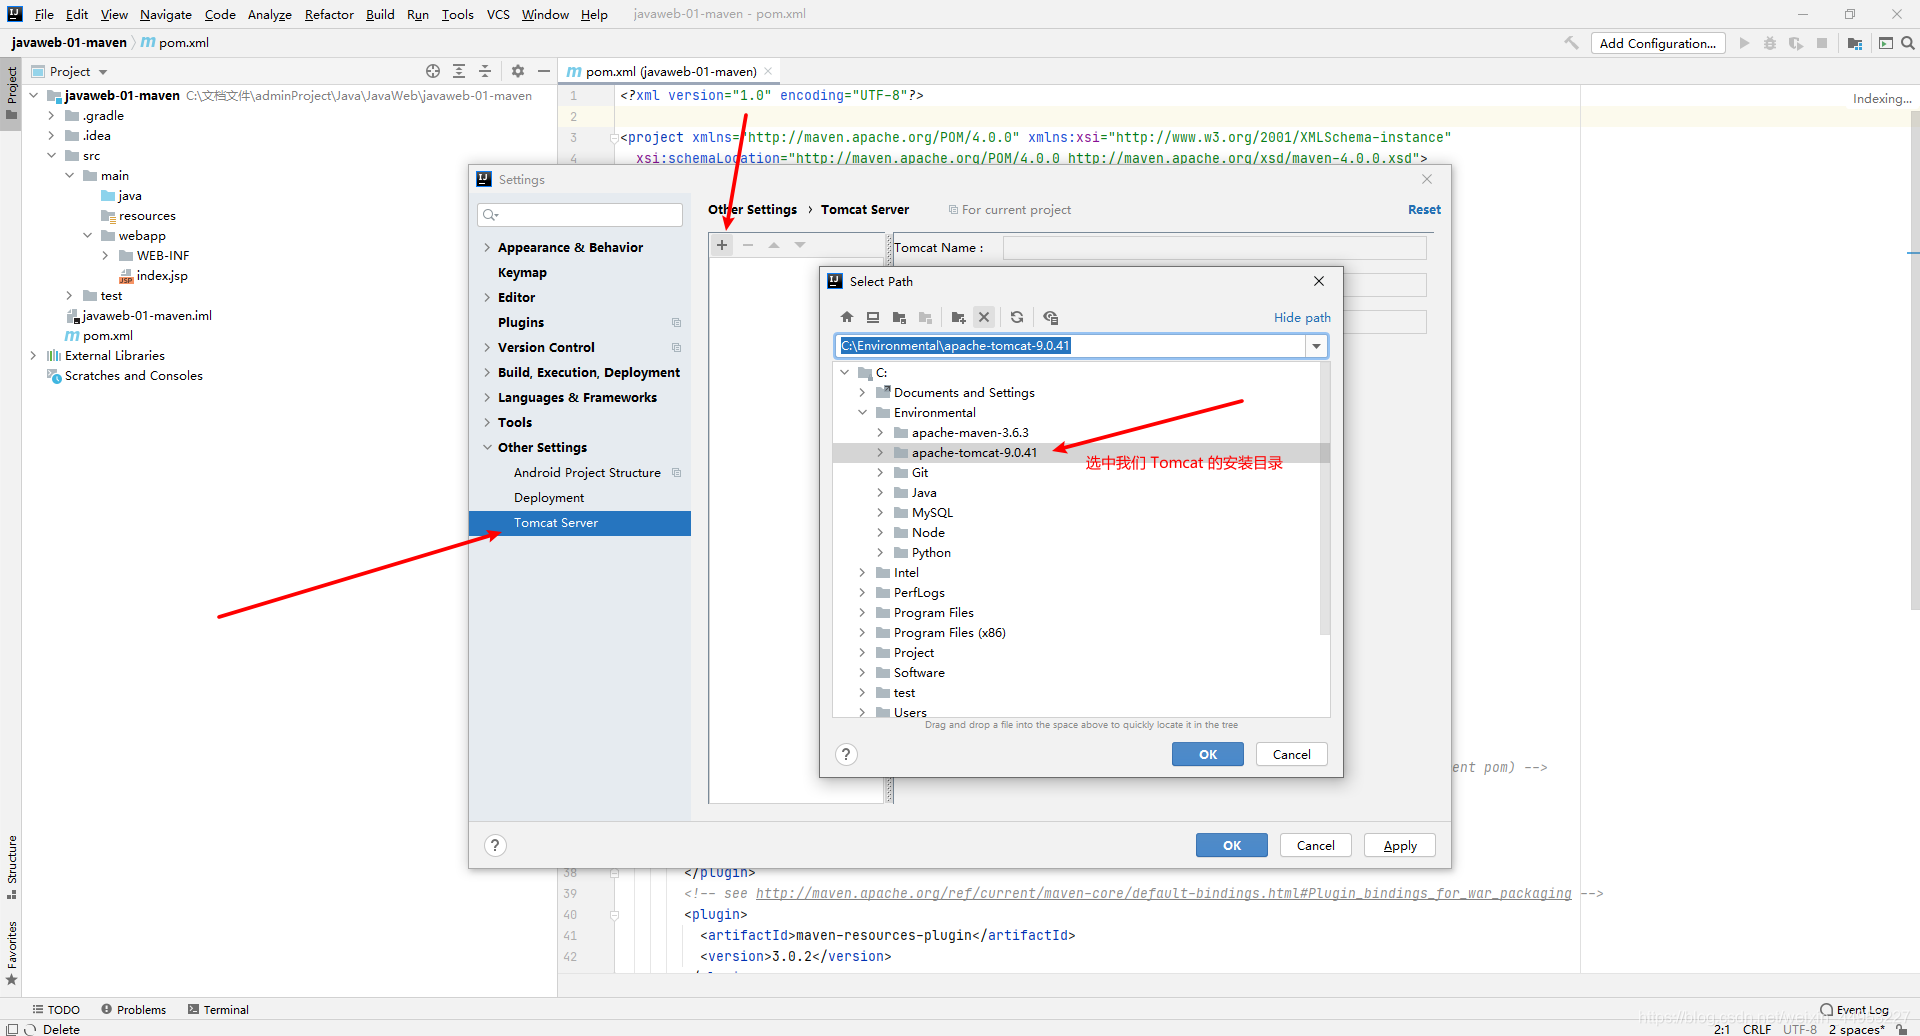1920x1036 pixels.
Task: Refresh the Select Path file tree
Action: (1017, 317)
